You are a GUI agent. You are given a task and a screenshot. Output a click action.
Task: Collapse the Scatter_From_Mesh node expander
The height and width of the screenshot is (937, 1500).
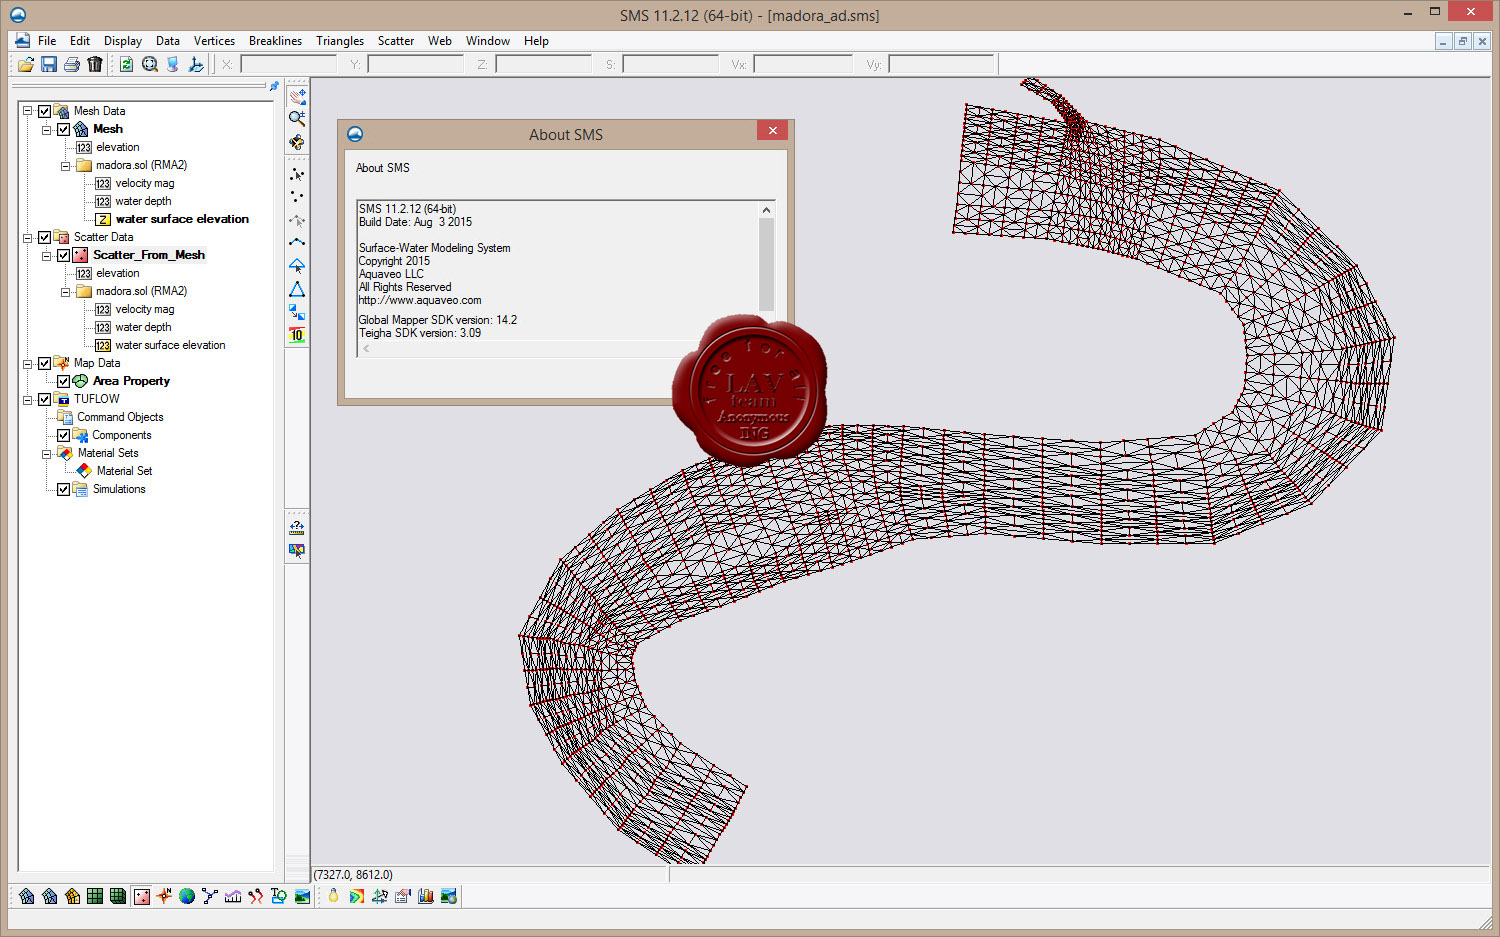[x=47, y=255]
